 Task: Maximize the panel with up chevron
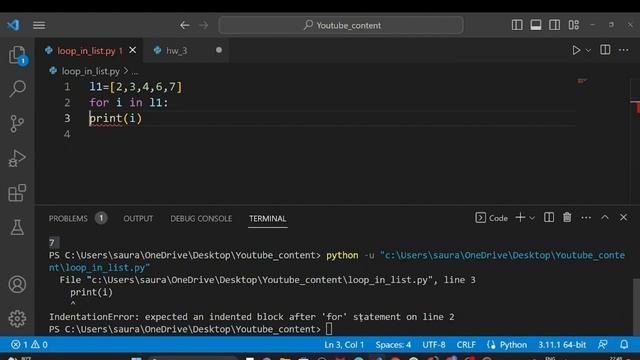click(605, 218)
